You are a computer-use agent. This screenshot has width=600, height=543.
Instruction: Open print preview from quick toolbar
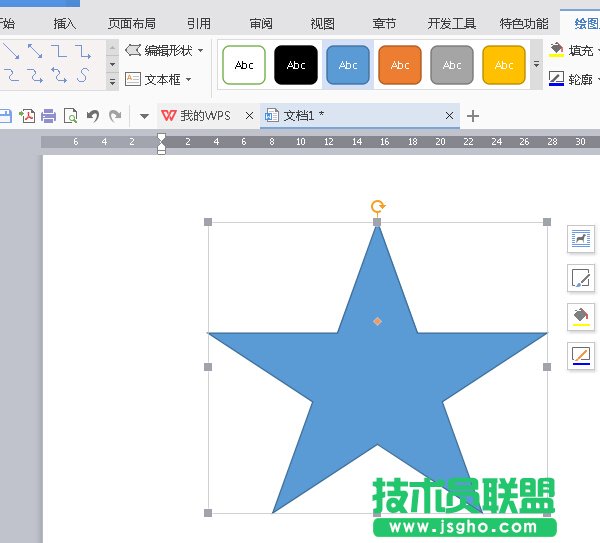click(x=70, y=116)
